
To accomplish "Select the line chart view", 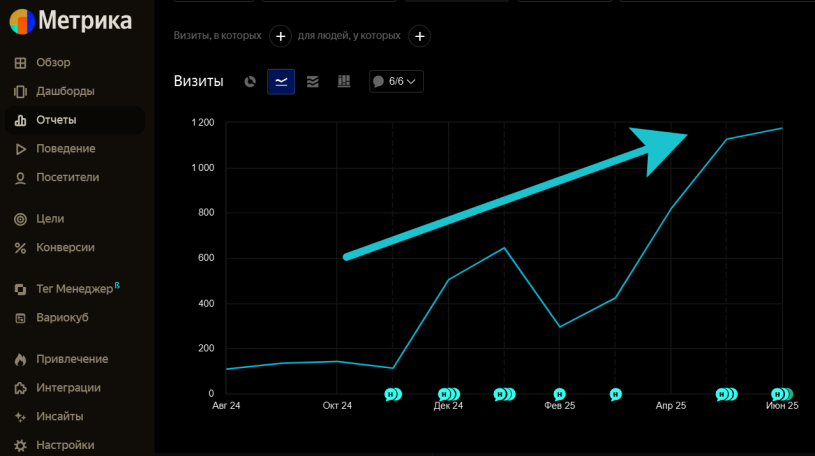I will click(281, 82).
